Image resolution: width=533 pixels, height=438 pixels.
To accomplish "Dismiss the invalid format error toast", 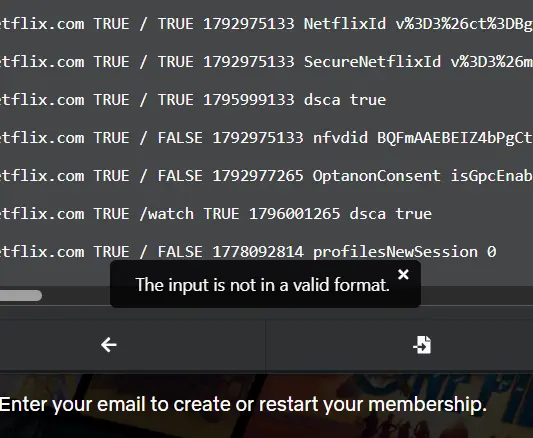I will pyautogui.click(x=403, y=274).
